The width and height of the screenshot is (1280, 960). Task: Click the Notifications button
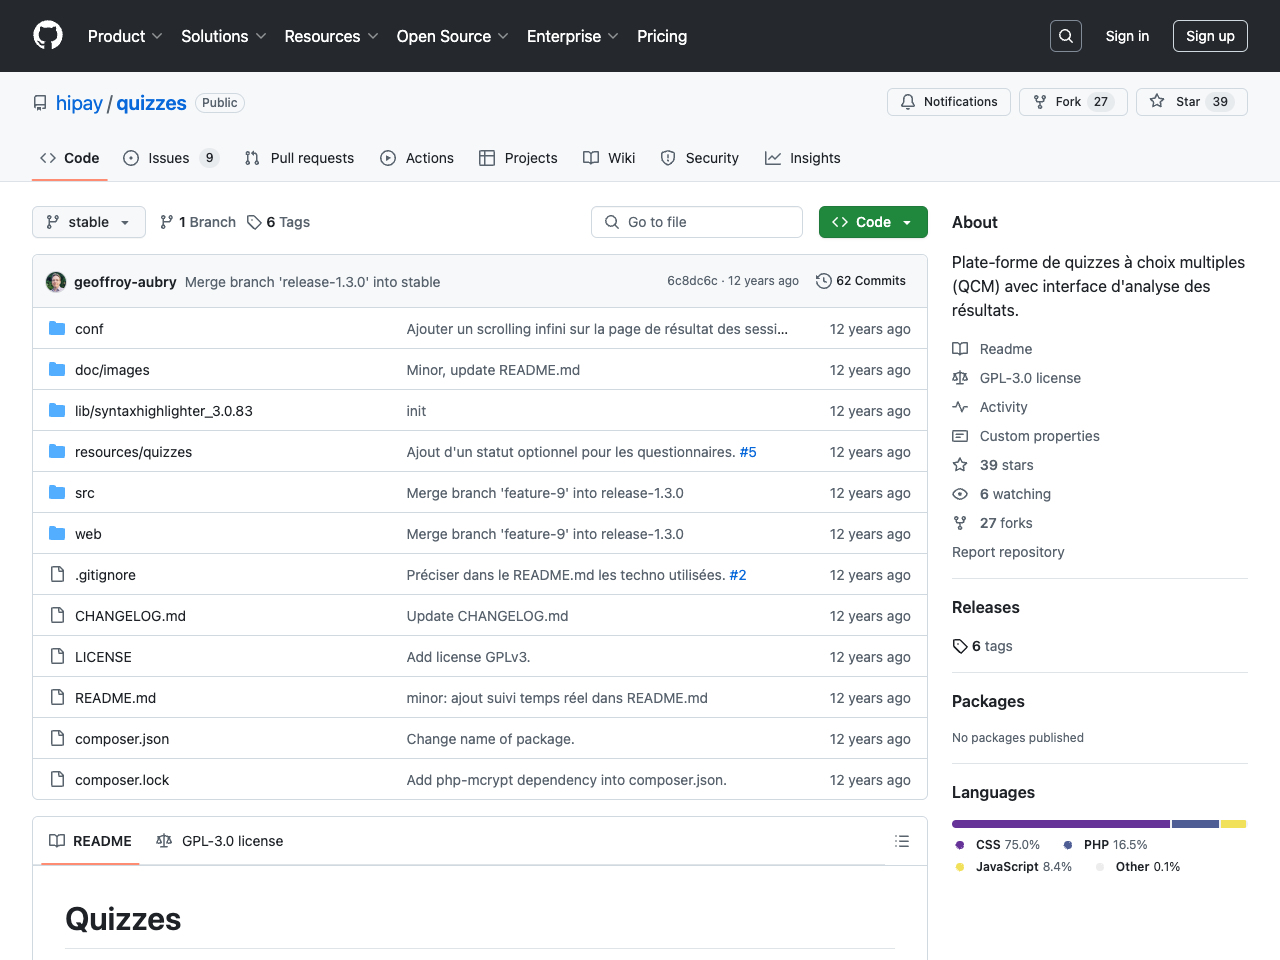[x=949, y=102]
